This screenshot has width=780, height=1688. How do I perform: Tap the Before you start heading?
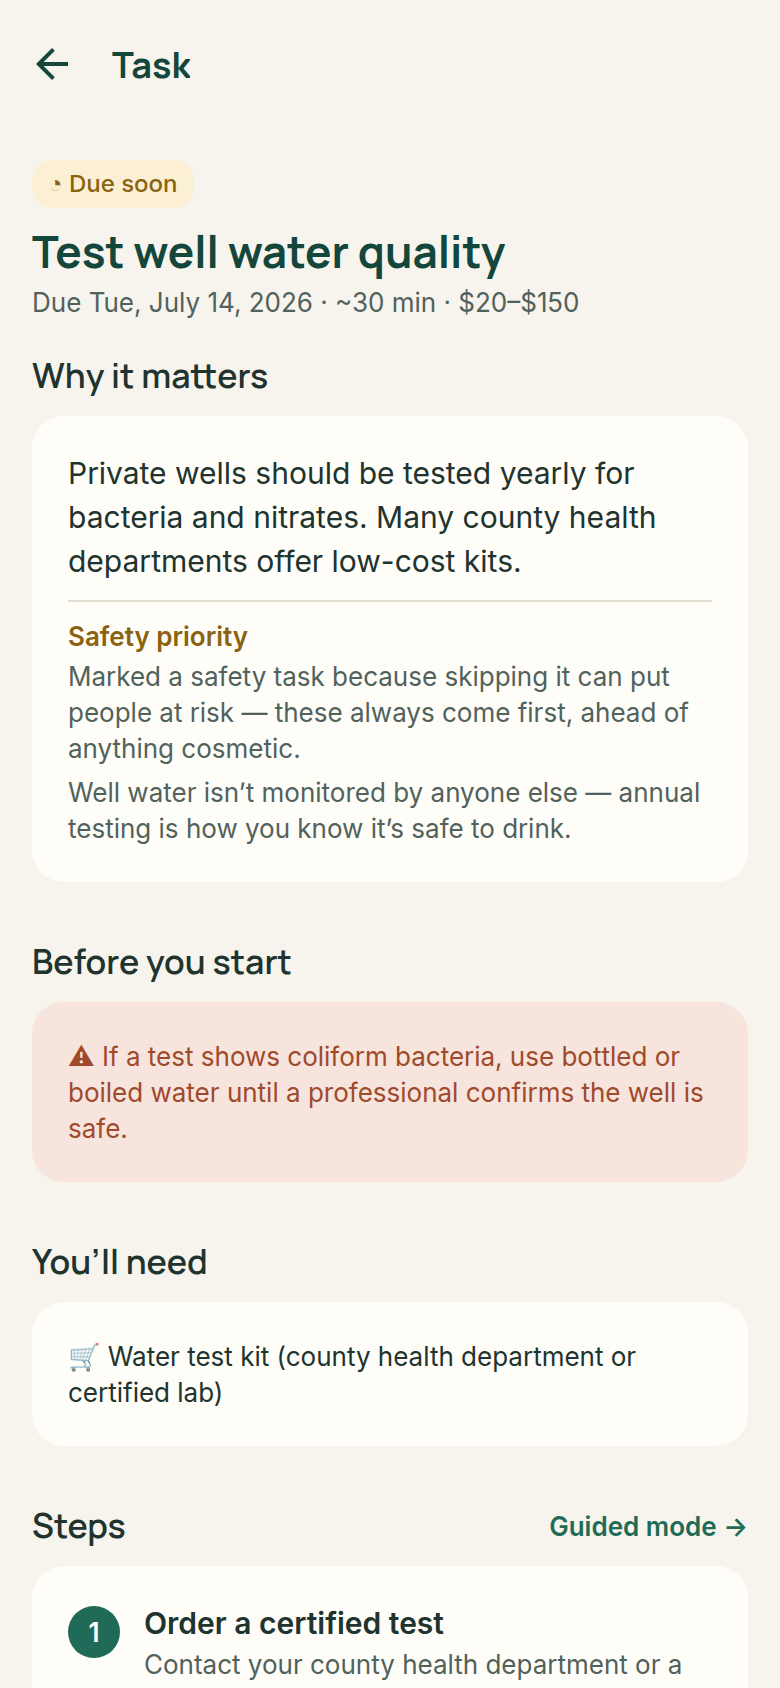pos(162,962)
